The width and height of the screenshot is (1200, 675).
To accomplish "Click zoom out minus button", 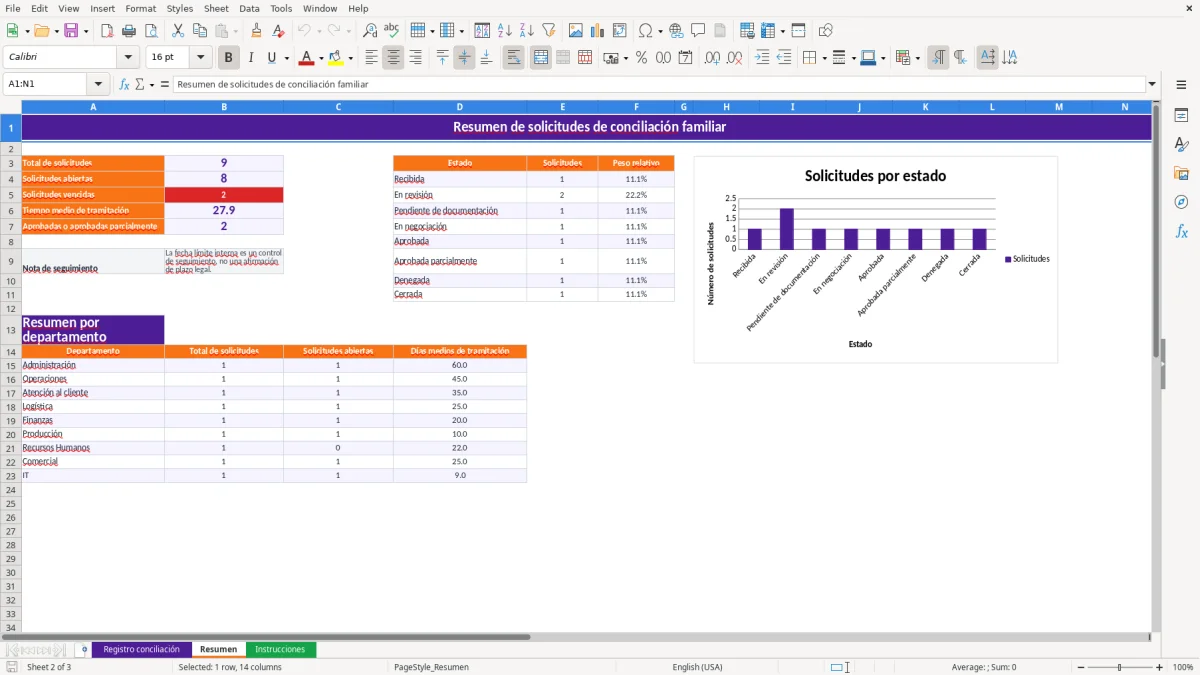I will point(1081,667).
